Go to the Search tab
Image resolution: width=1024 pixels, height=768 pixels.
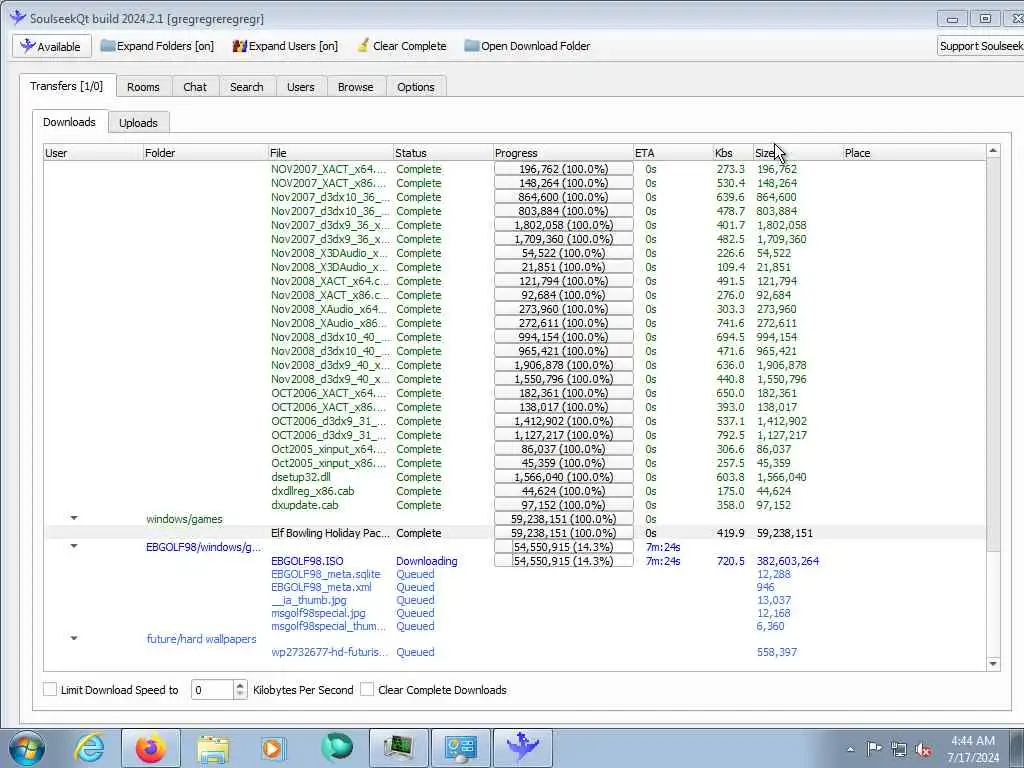coord(247,87)
